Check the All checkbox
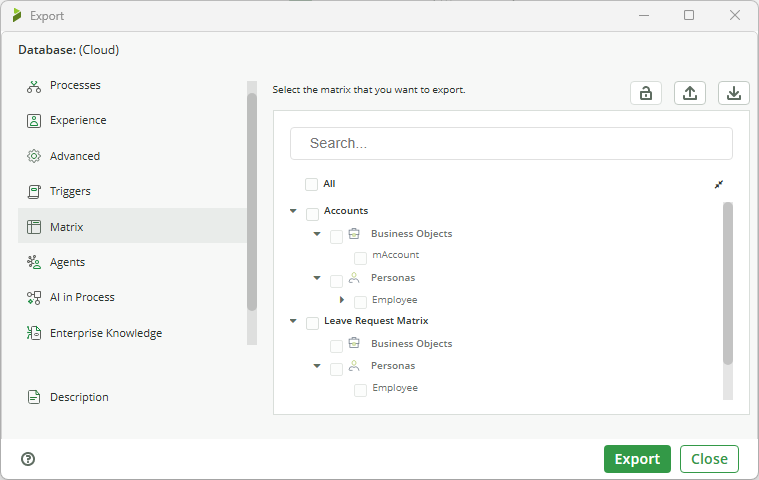This screenshot has width=759, height=480. coord(311,184)
